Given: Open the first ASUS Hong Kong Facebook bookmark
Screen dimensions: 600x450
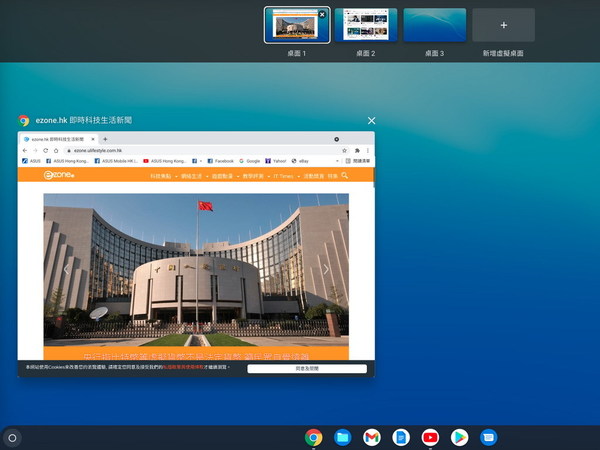Looking at the screenshot, I should (67, 161).
